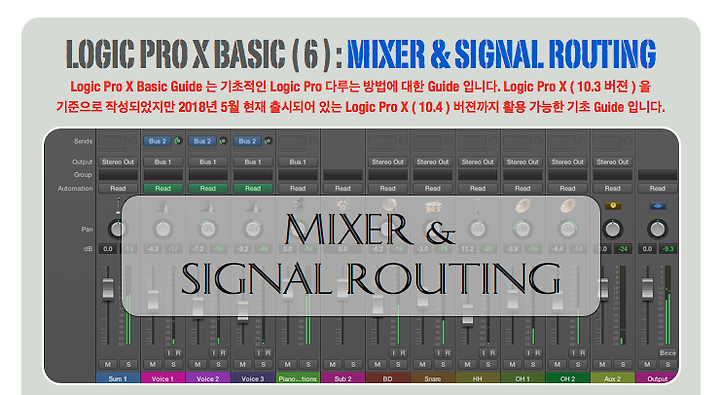The image size is (720, 395).
Task: Click the HH channel volume fader
Action: coord(467,315)
